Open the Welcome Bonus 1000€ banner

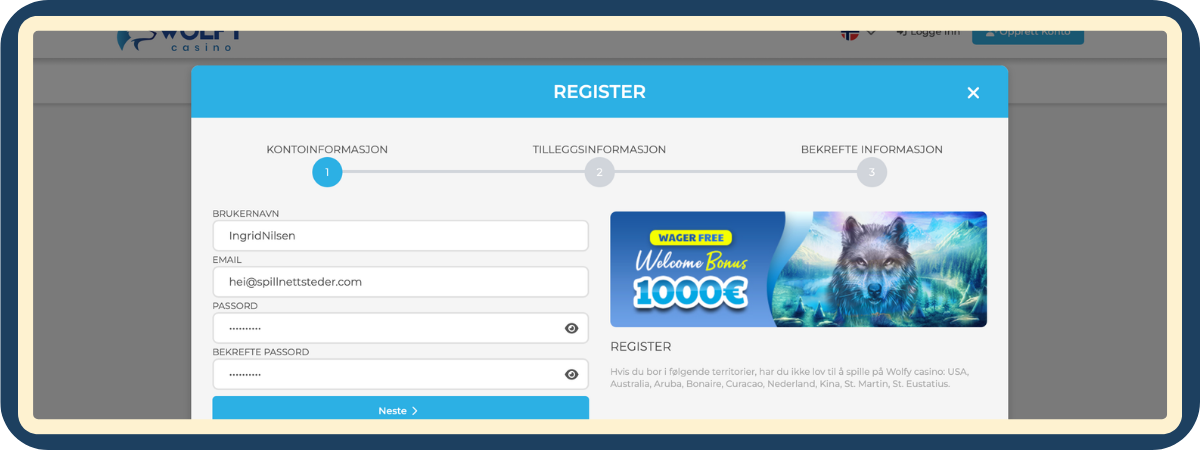coord(798,269)
